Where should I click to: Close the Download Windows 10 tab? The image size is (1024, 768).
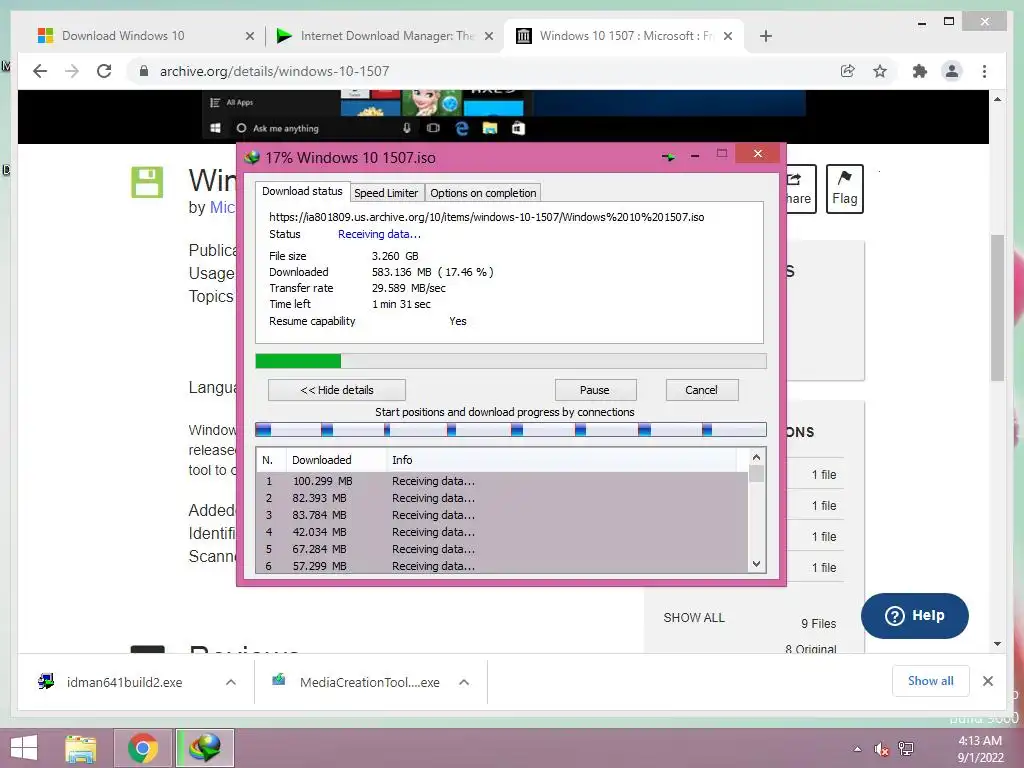pyautogui.click(x=249, y=36)
